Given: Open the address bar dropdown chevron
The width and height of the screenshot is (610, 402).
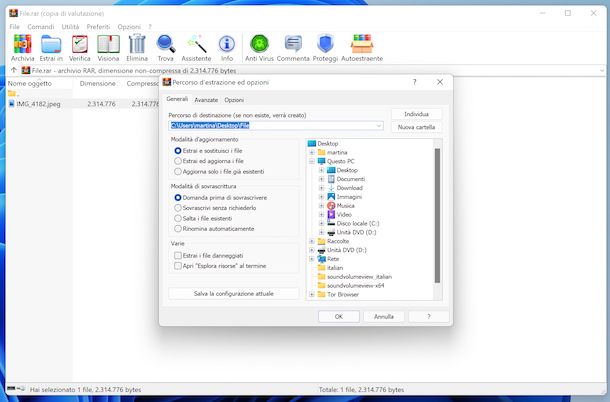Looking at the screenshot, I should pos(602,71).
